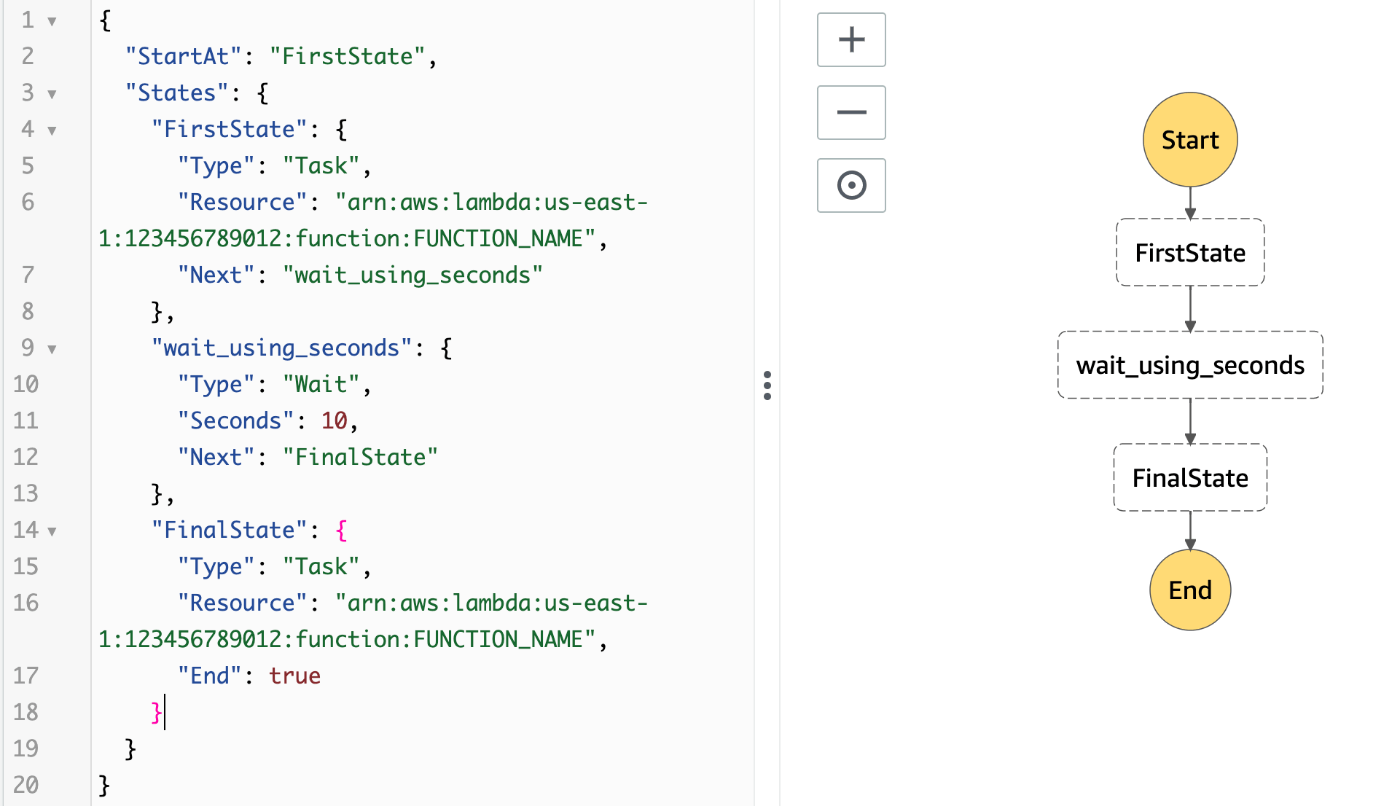Click the Start node in the workflow diagram
1400x806 pixels.
point(1190,140)
